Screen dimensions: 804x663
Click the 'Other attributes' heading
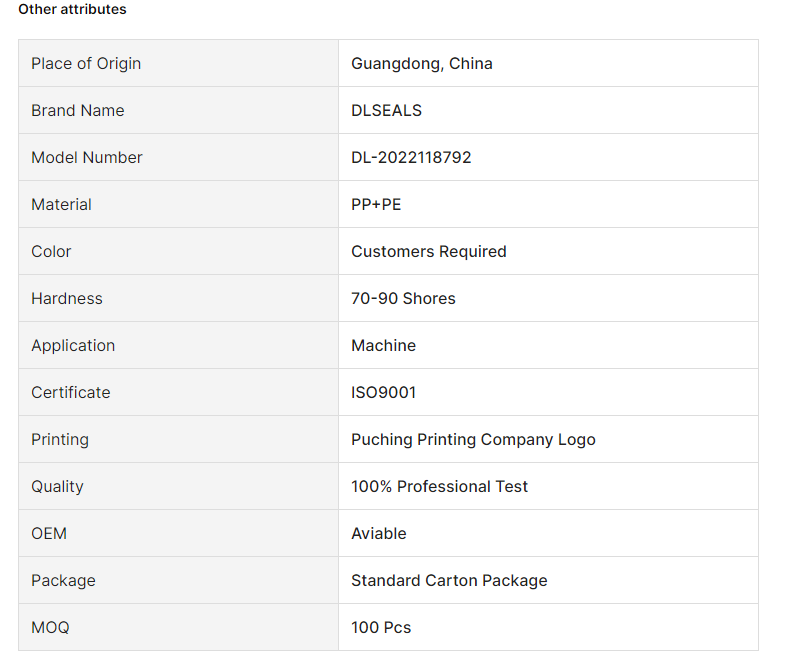pyautogui.click(x=72, y=9)
